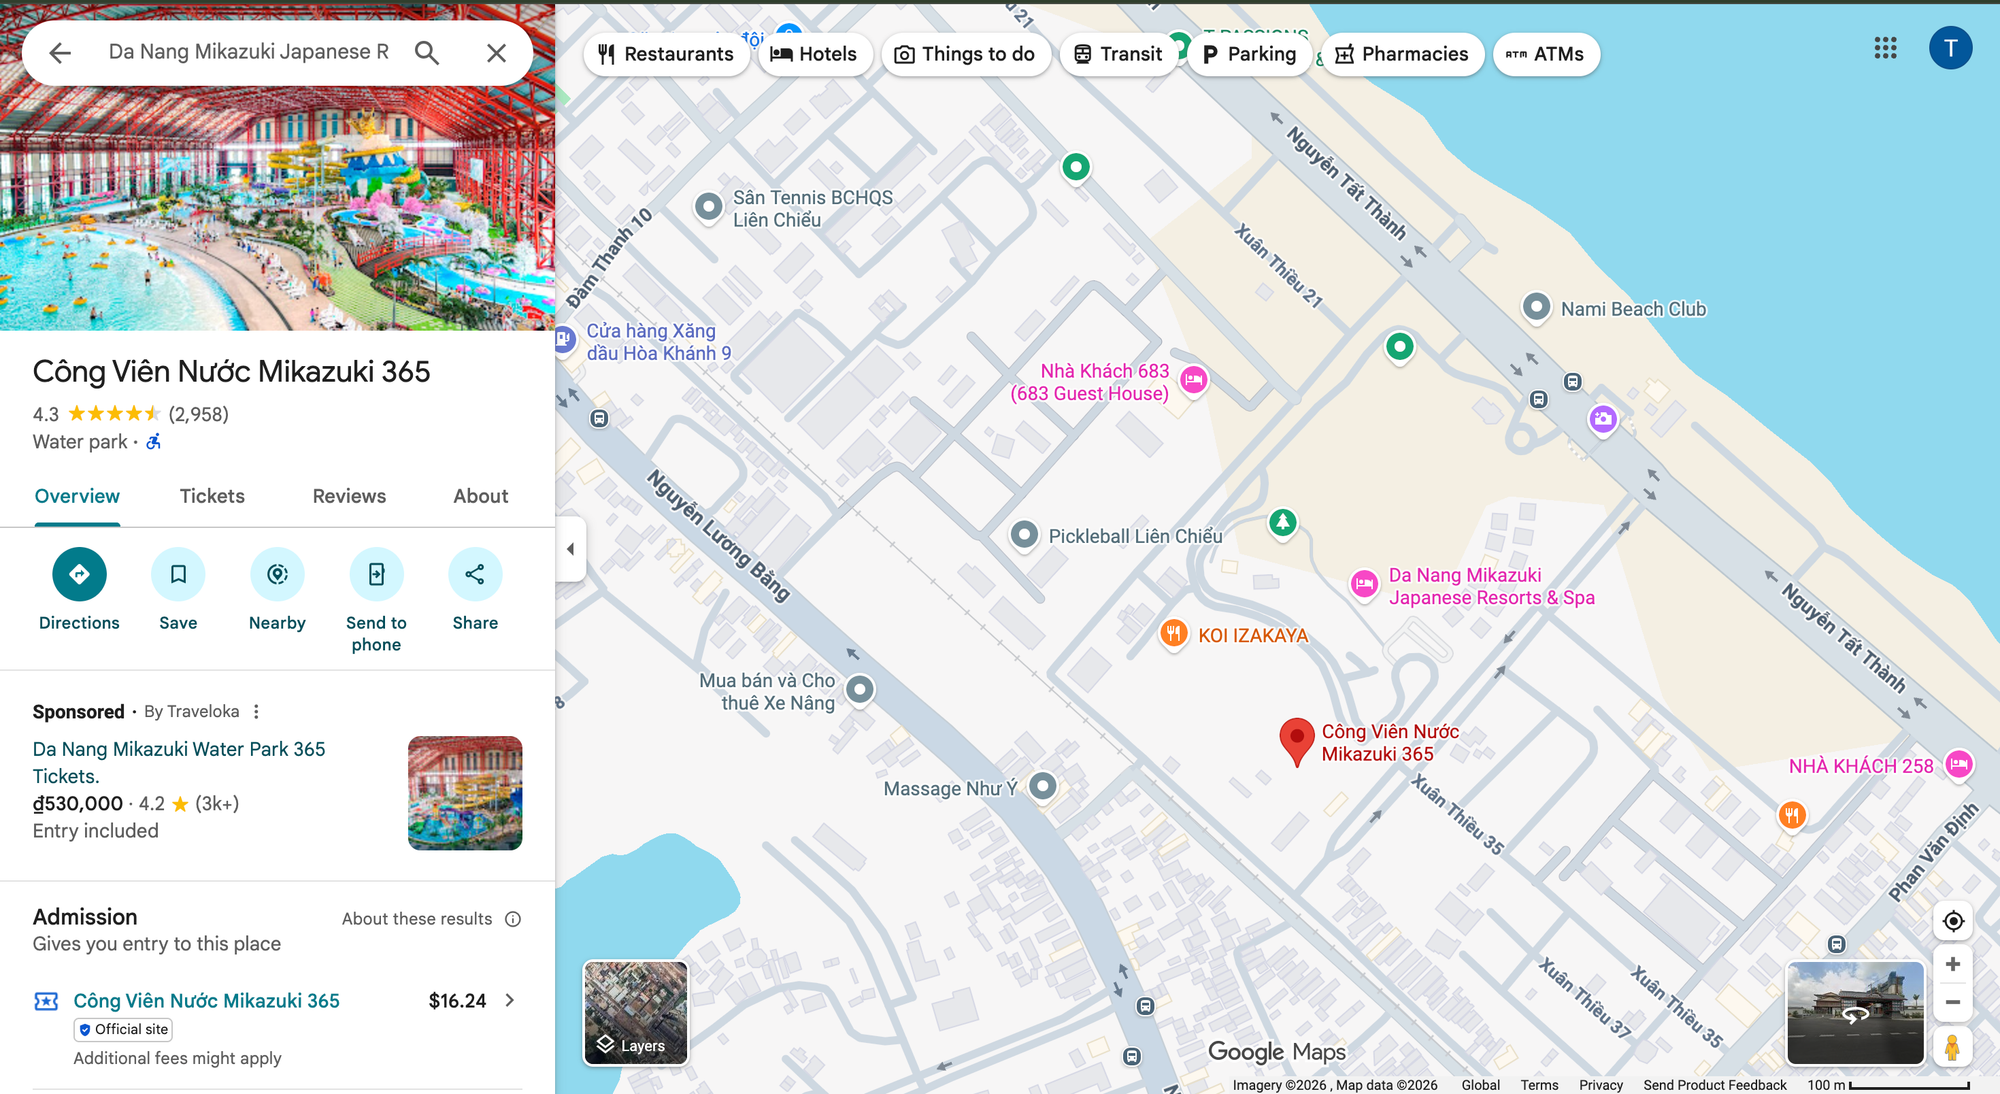Filter the map by Hotels
Viewport: 2000px width, 1094px height.
(814, 54)
